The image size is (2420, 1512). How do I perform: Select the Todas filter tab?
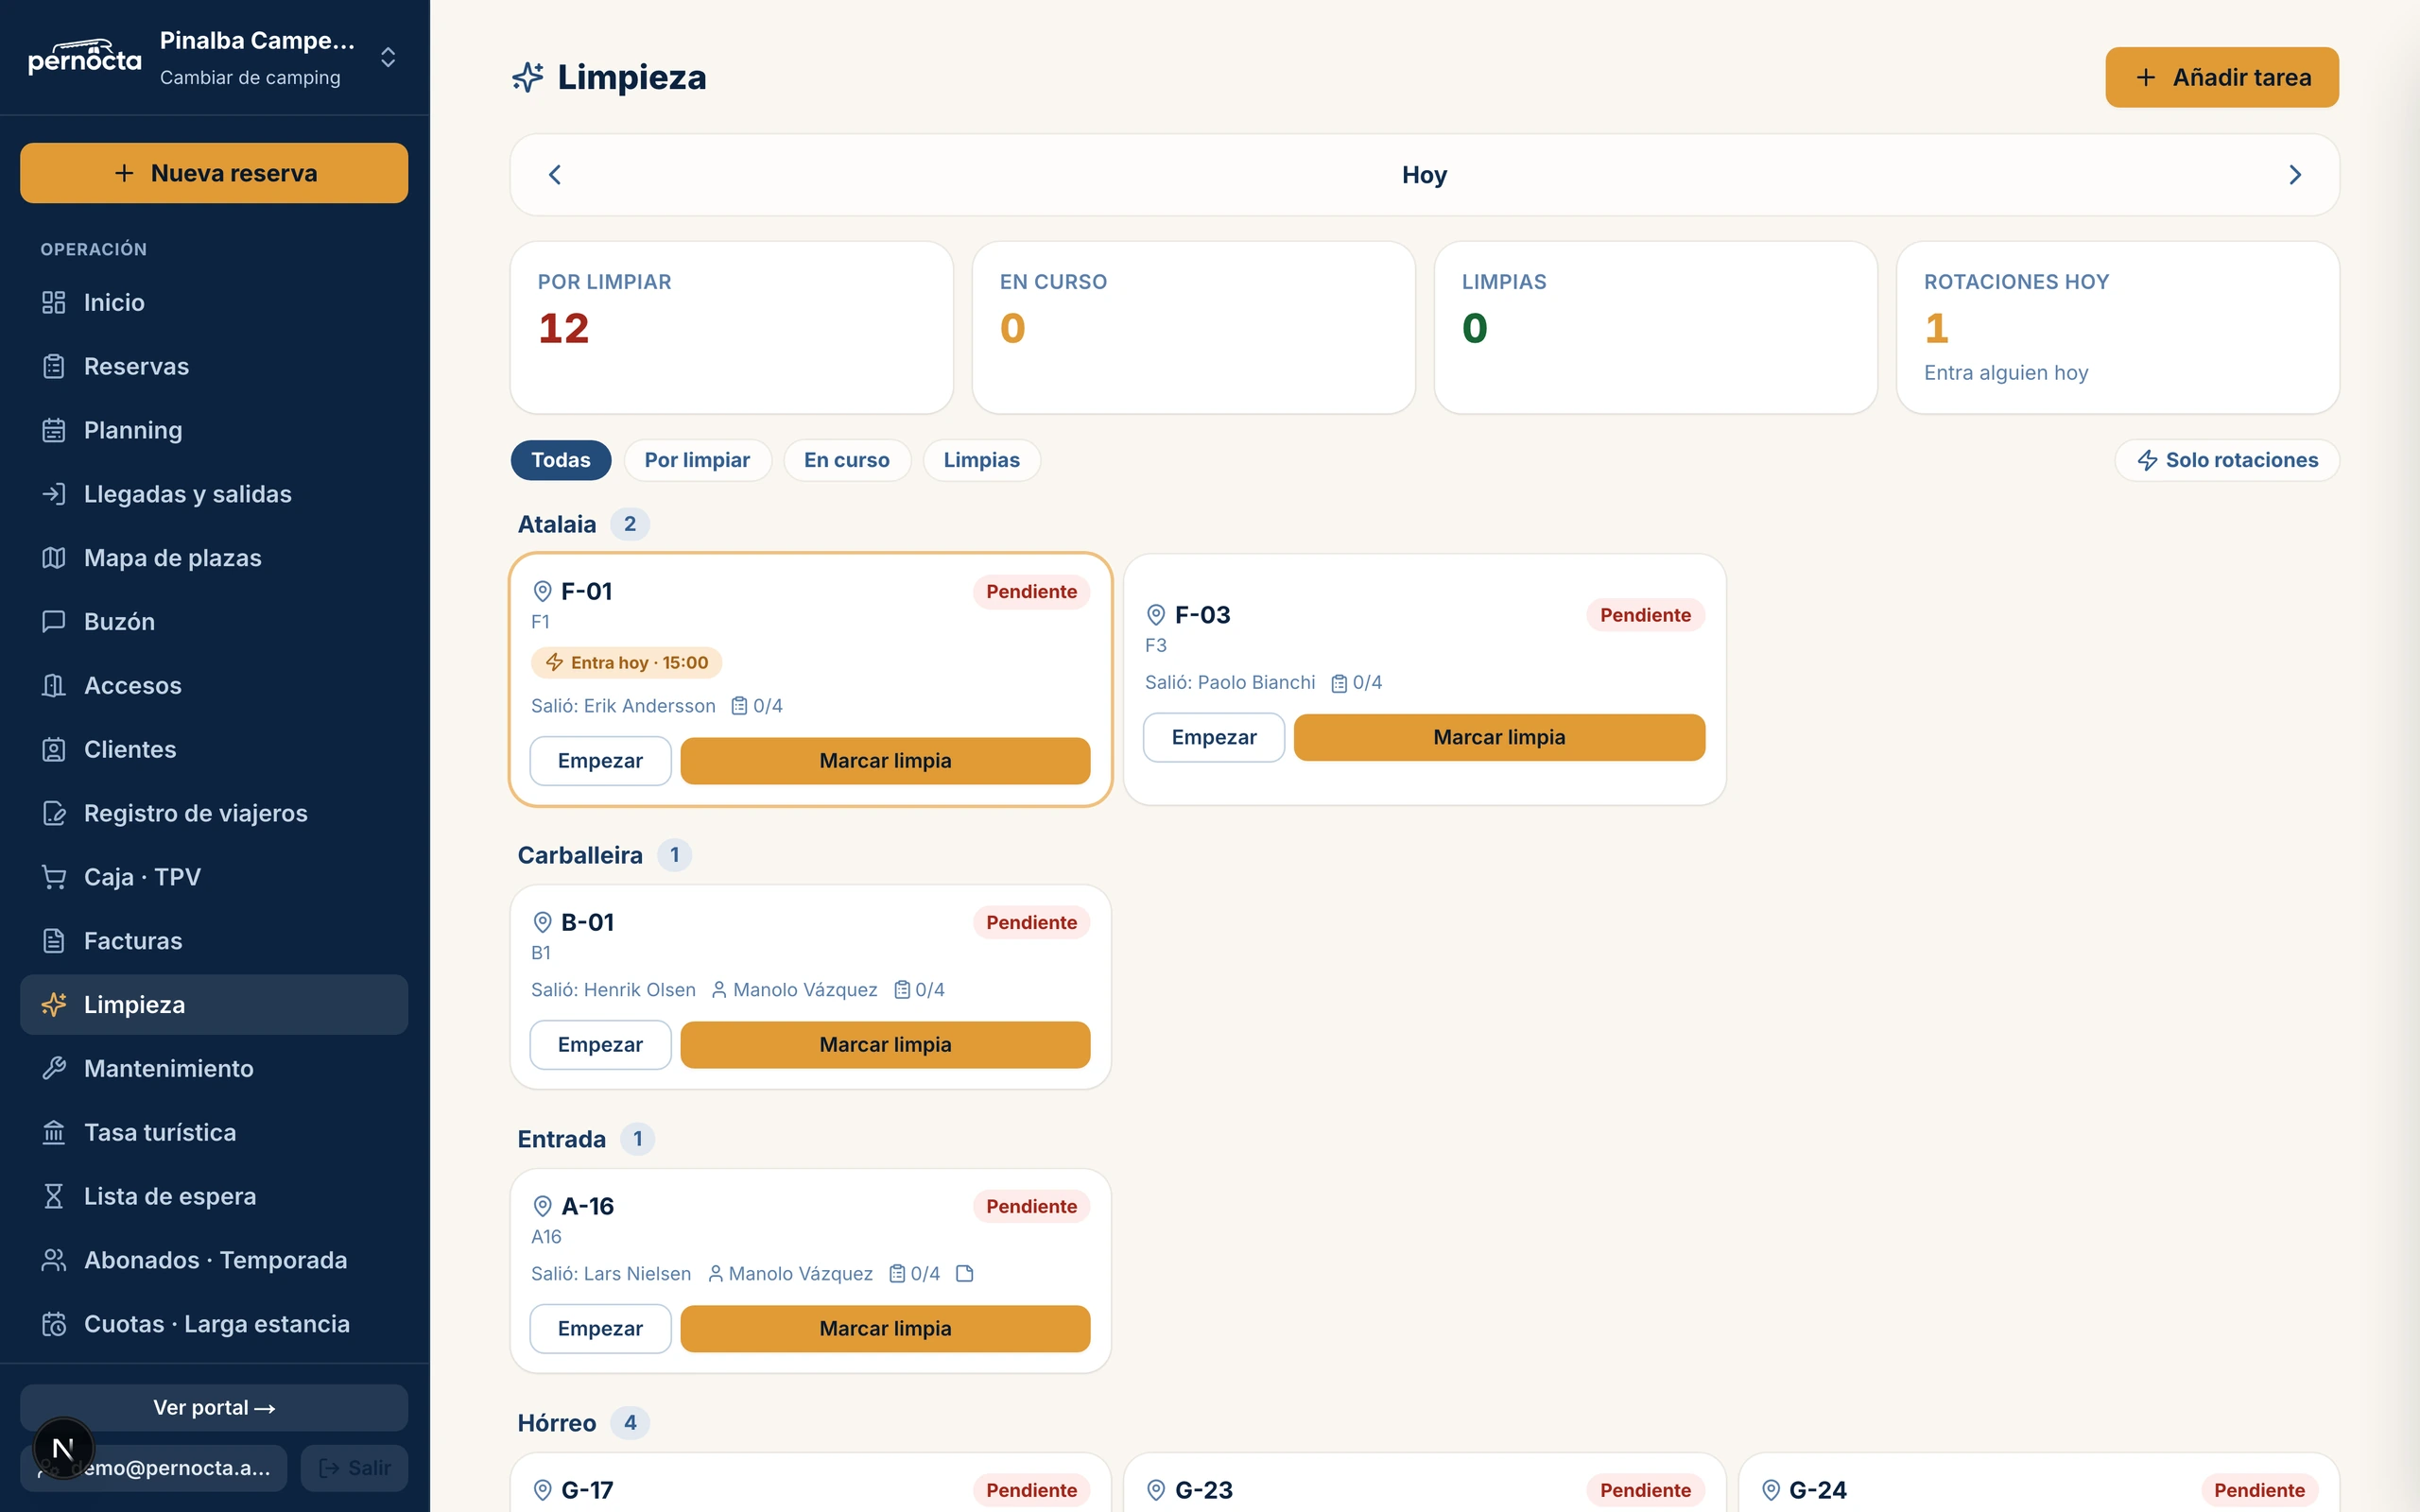pyautogui.click(x=561, y=460)
